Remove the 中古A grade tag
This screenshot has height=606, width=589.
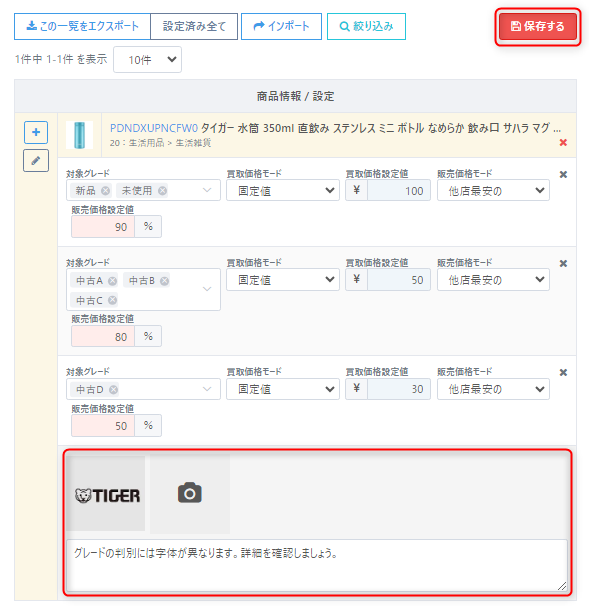pos(112,281)
